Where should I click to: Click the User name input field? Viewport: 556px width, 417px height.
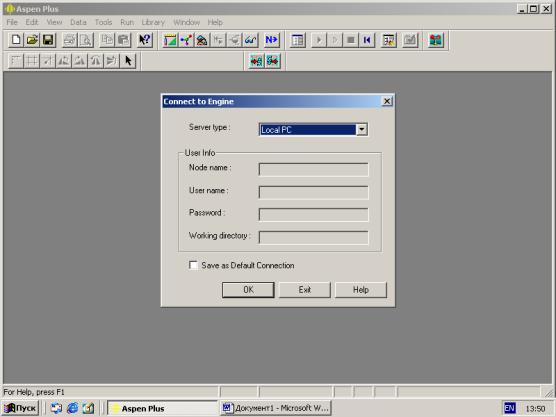pos(313,192)
